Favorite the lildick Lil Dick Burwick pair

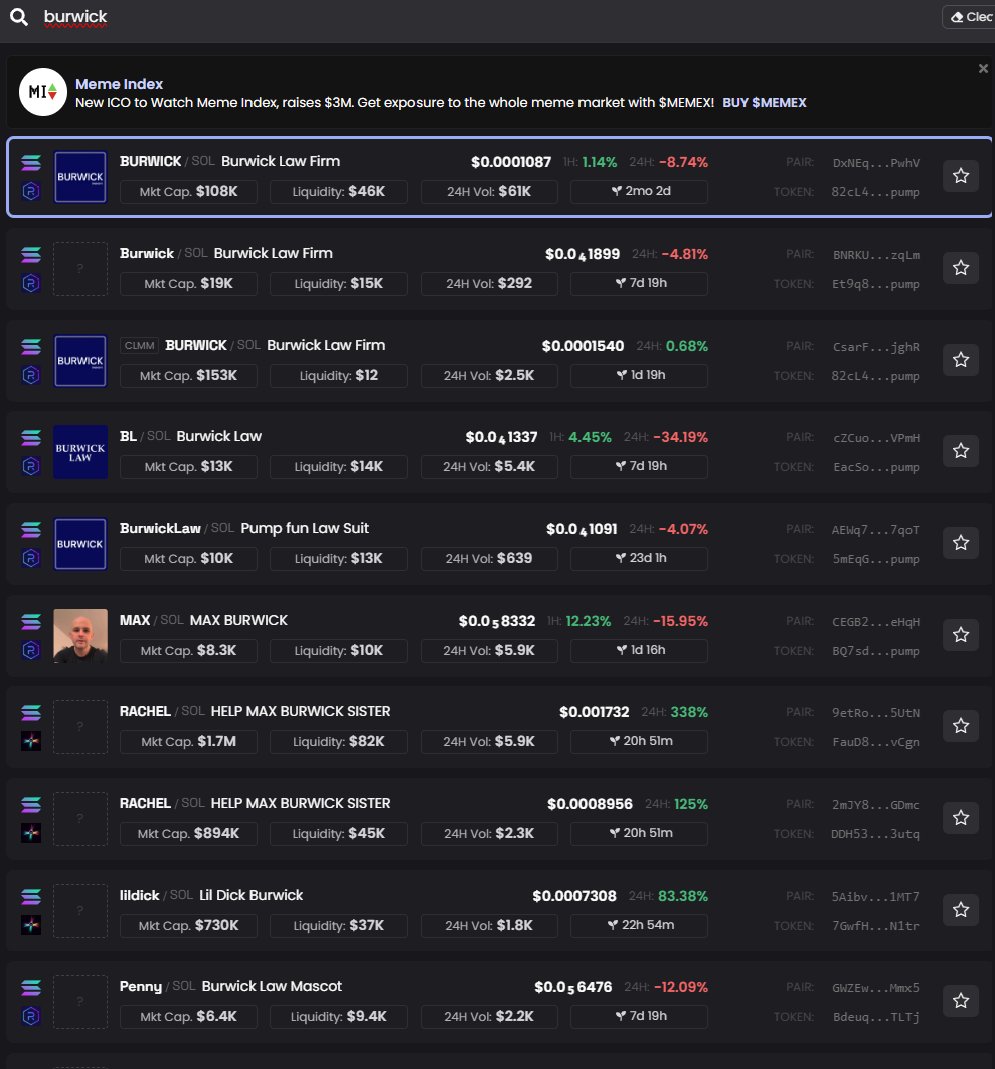coord(961,909)
